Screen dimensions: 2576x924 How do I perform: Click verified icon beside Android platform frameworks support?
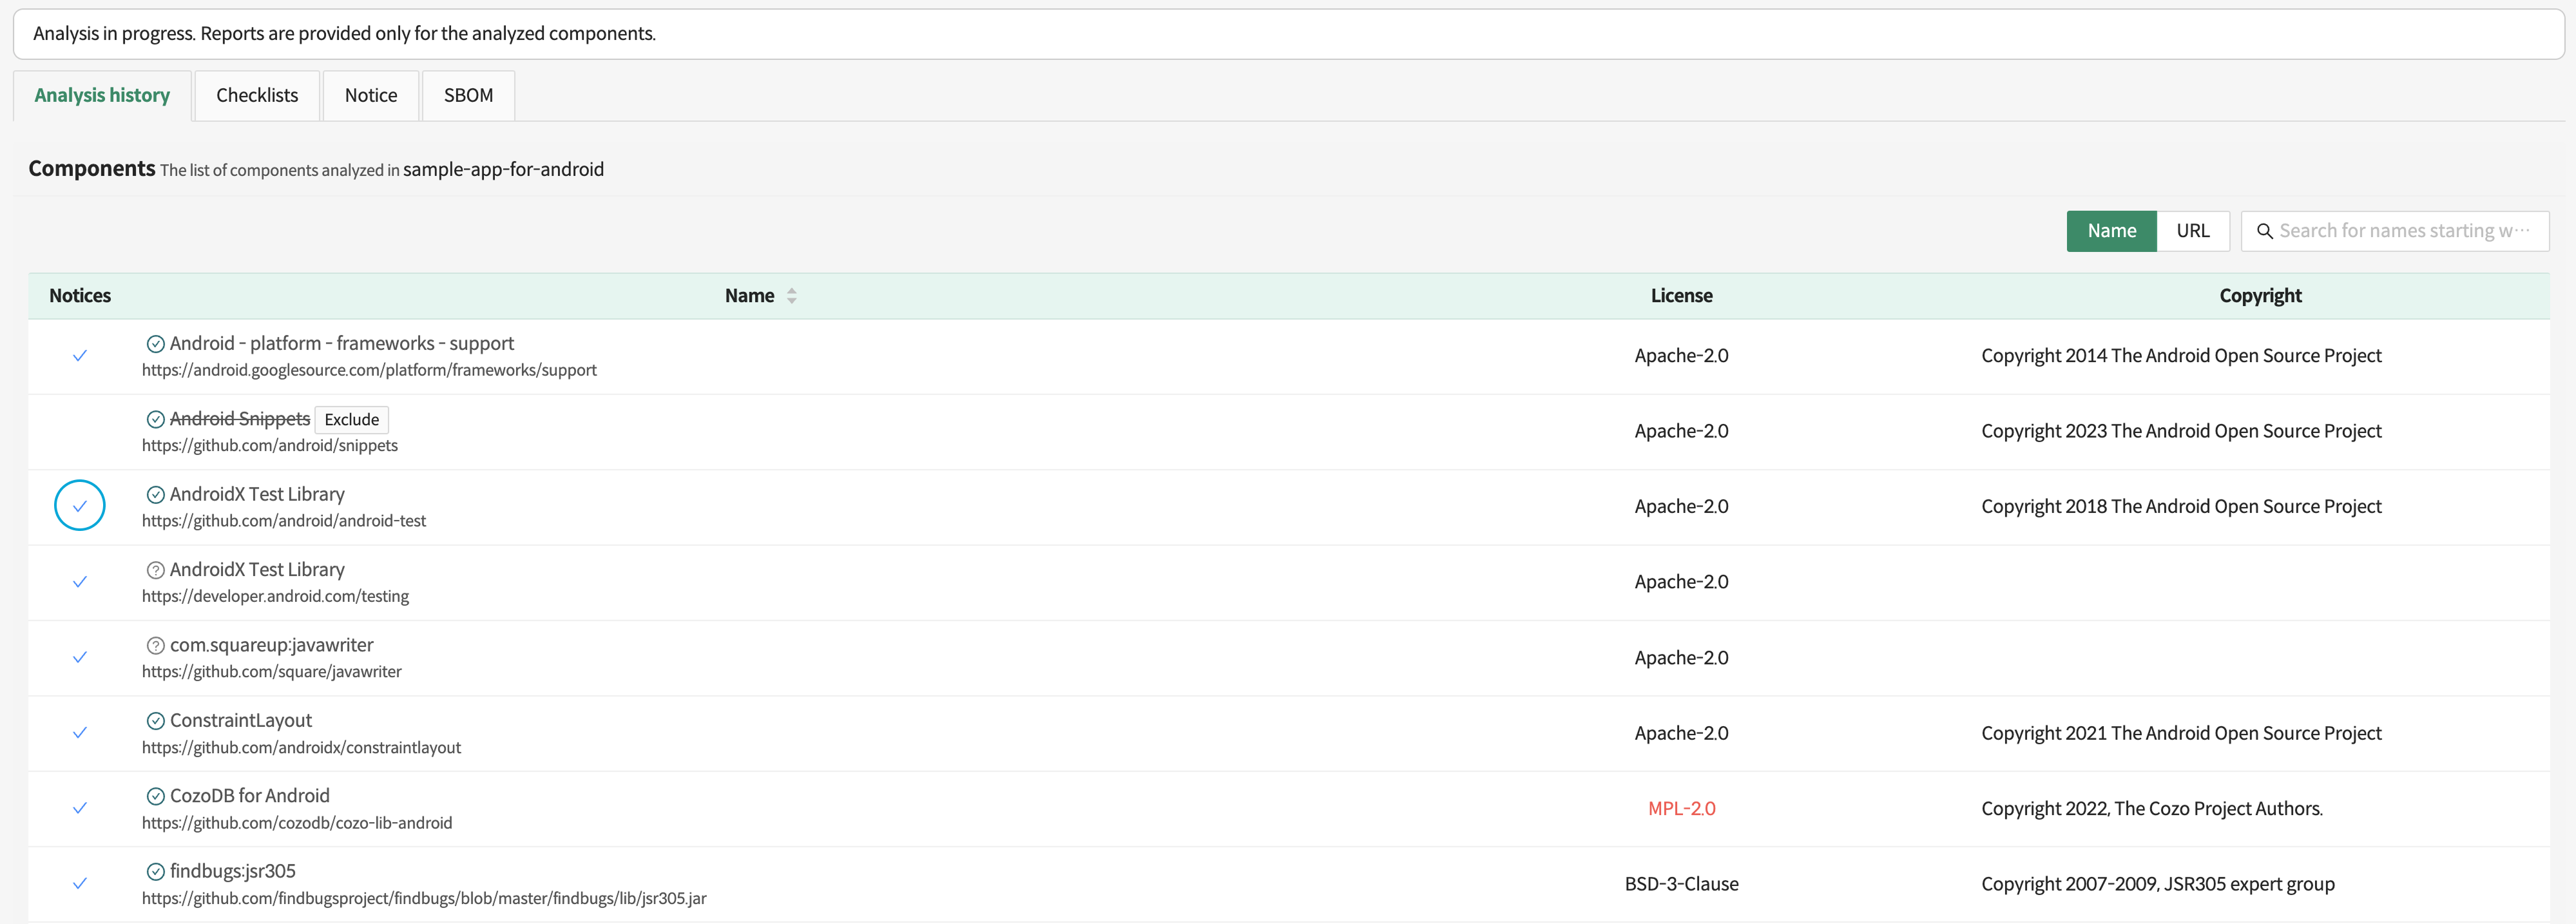tap(155, 344)
